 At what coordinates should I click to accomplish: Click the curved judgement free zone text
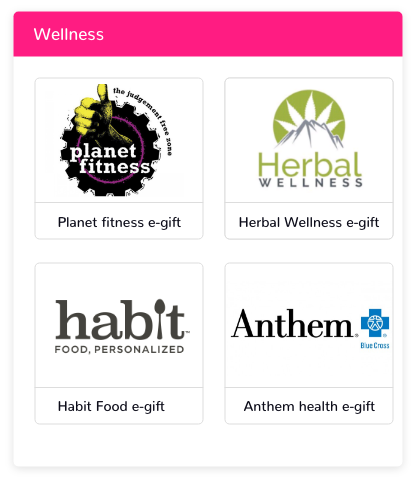click(x=145, y=117)
